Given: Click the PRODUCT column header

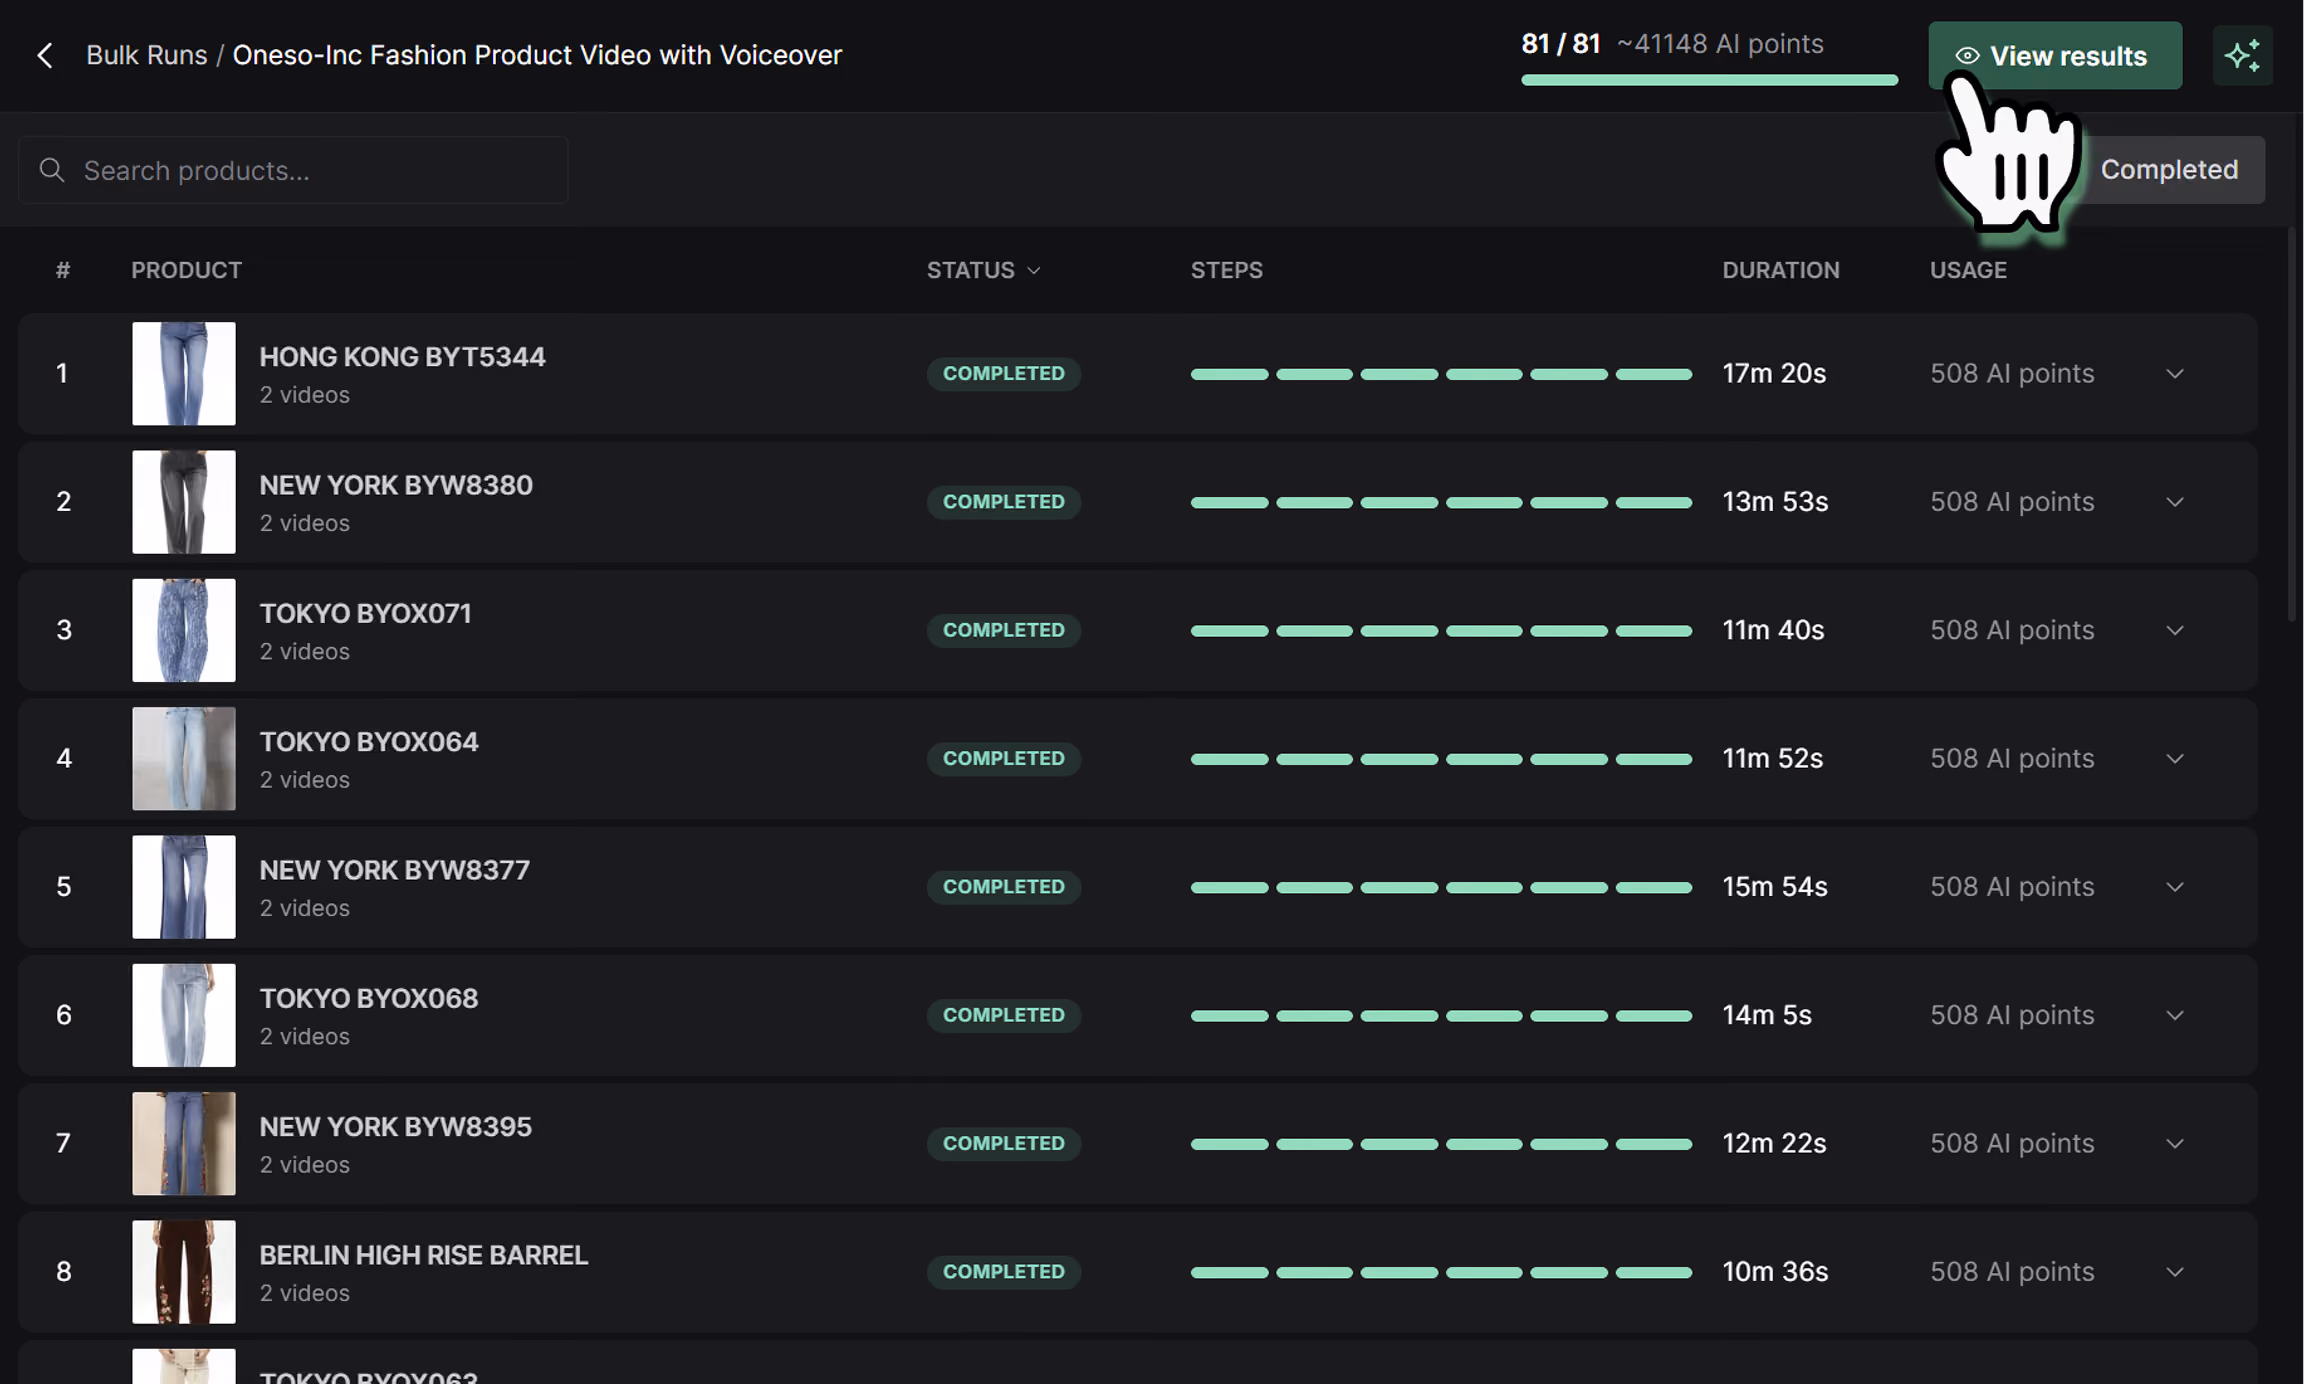Looking at the screenshot, I should (x=186, y=270).
